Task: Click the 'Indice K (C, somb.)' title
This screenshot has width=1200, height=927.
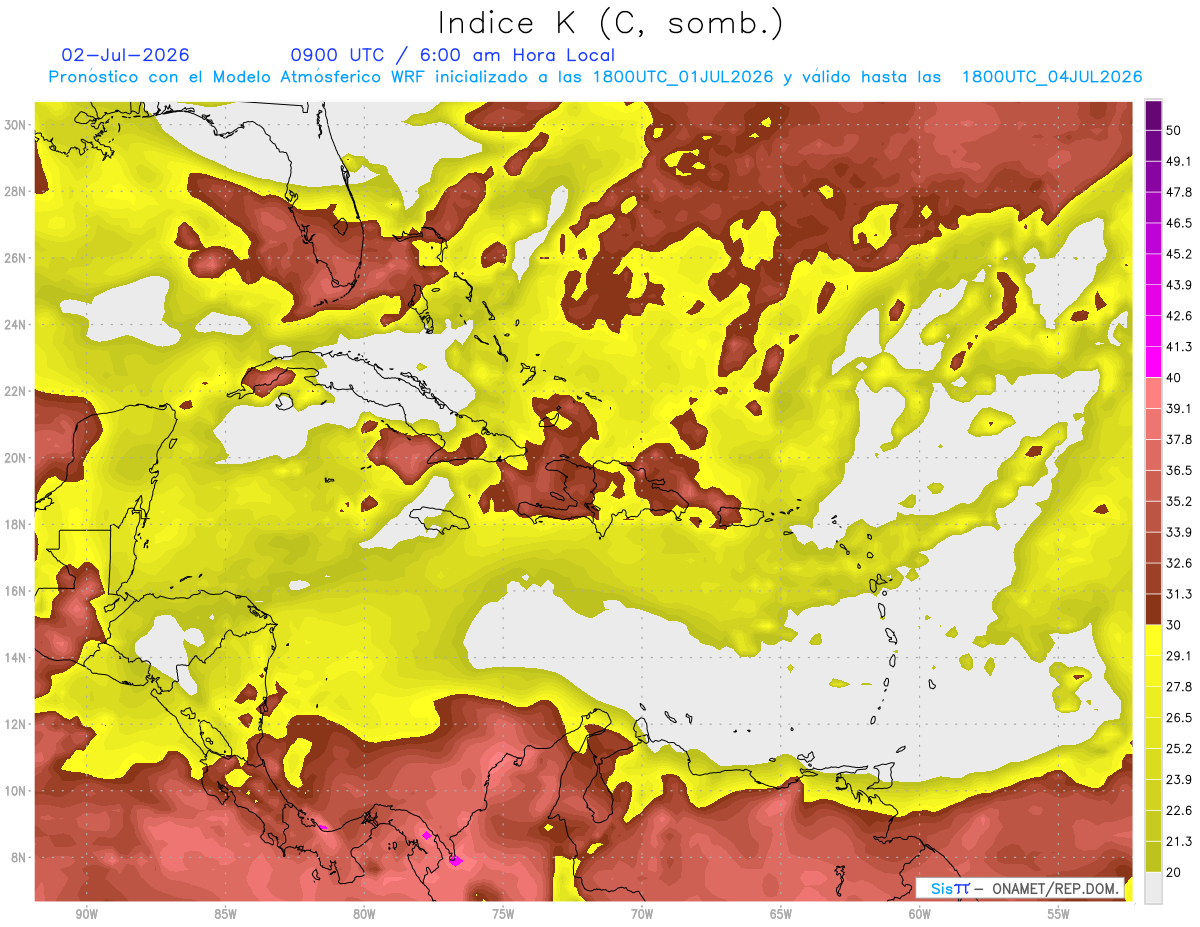Action: pyautogui.click(x=611, y=23)
